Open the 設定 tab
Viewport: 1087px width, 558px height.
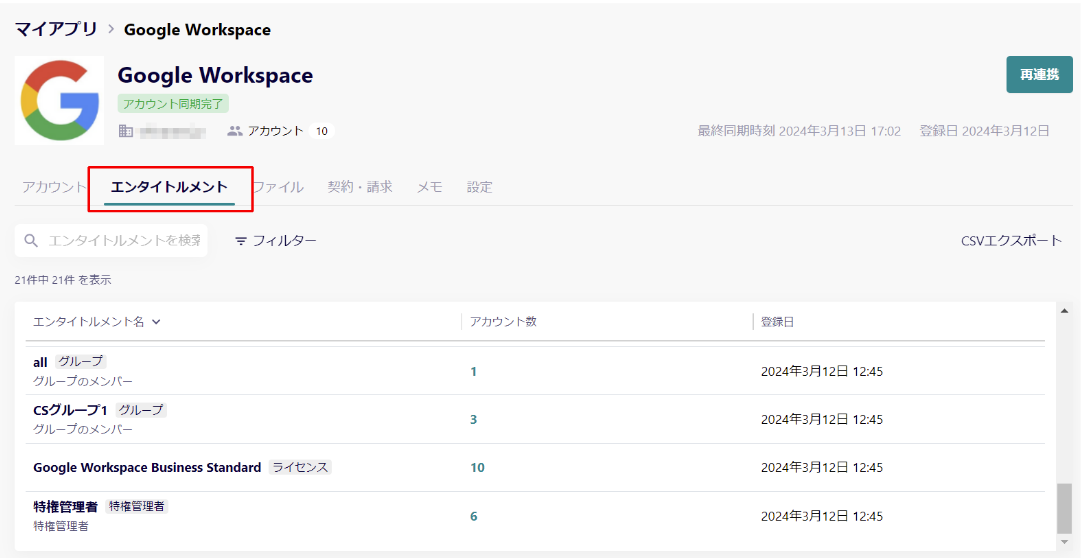pyautogui.click(x=480, y=187)
